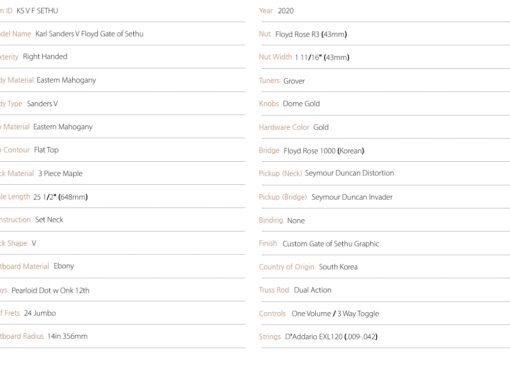Click the Ebony fretboard material value
Viewport: 510px width, 382px height.
(x=64, y=266)
